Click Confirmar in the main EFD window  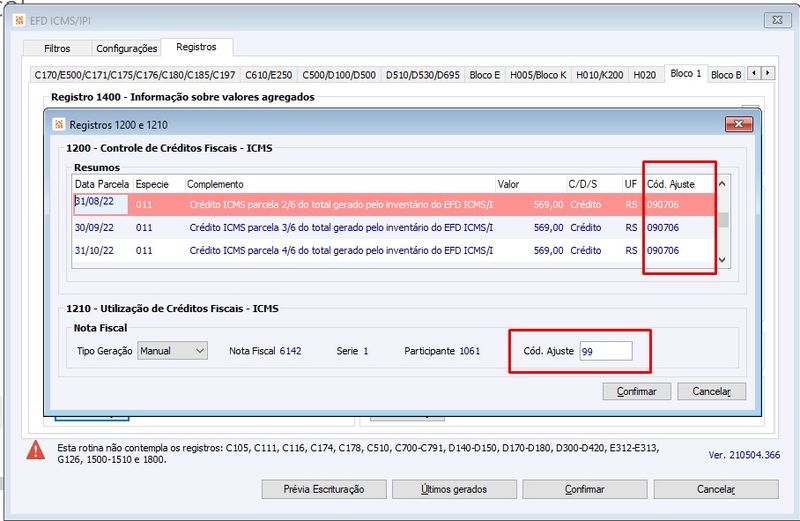click(x=585, y=489)
